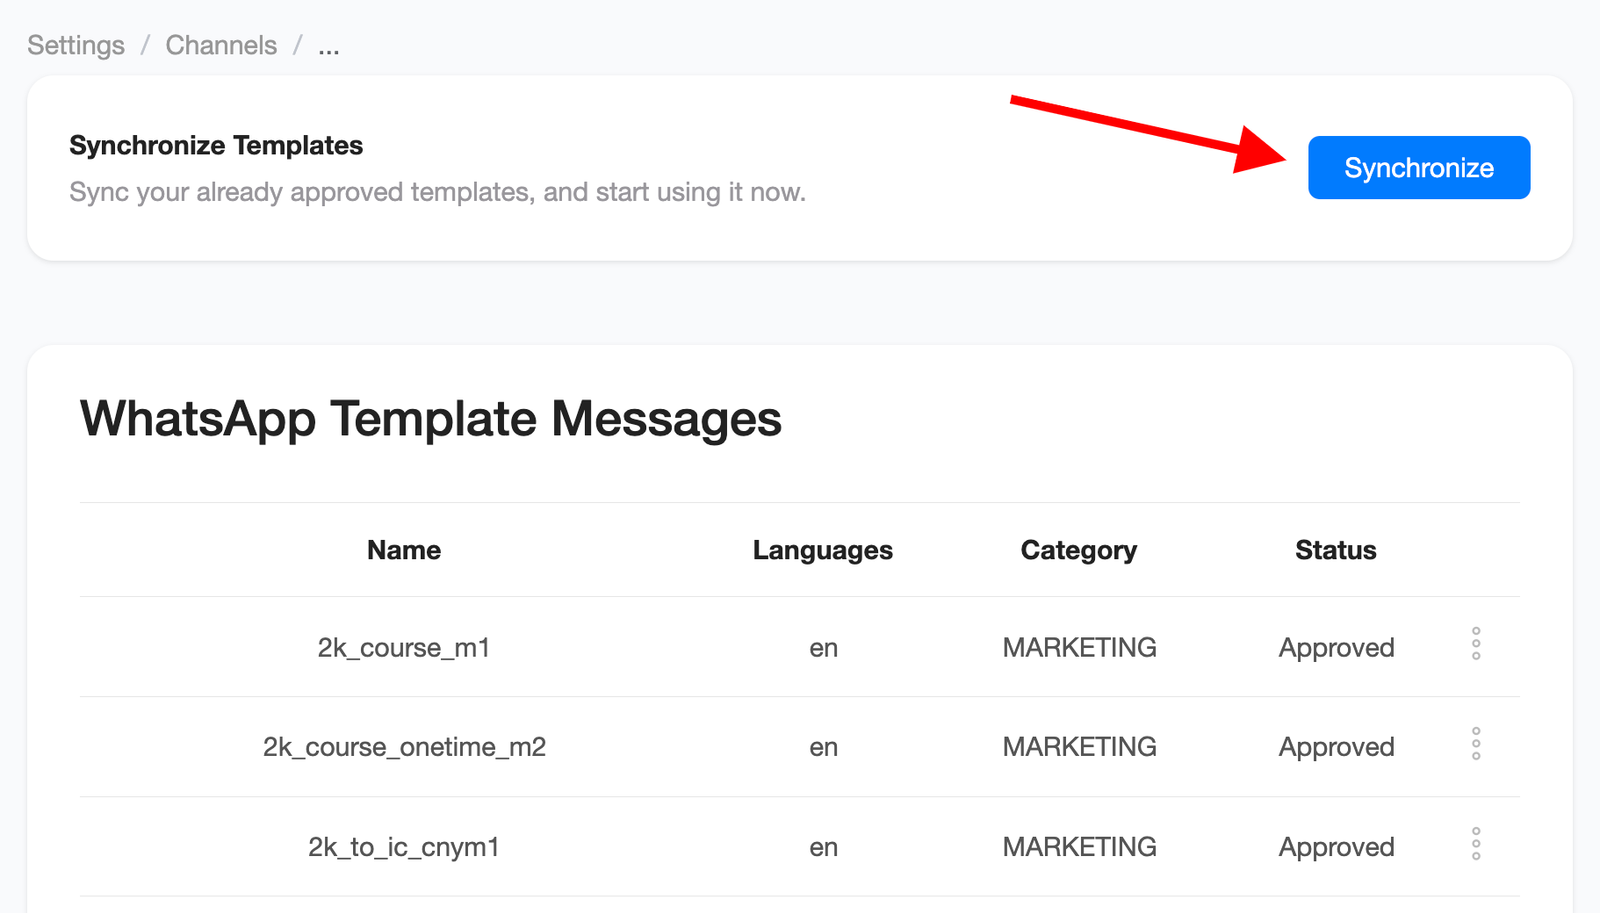Go to Channels breadcrumb link
1600x913 pixels.
click(221, 45)
